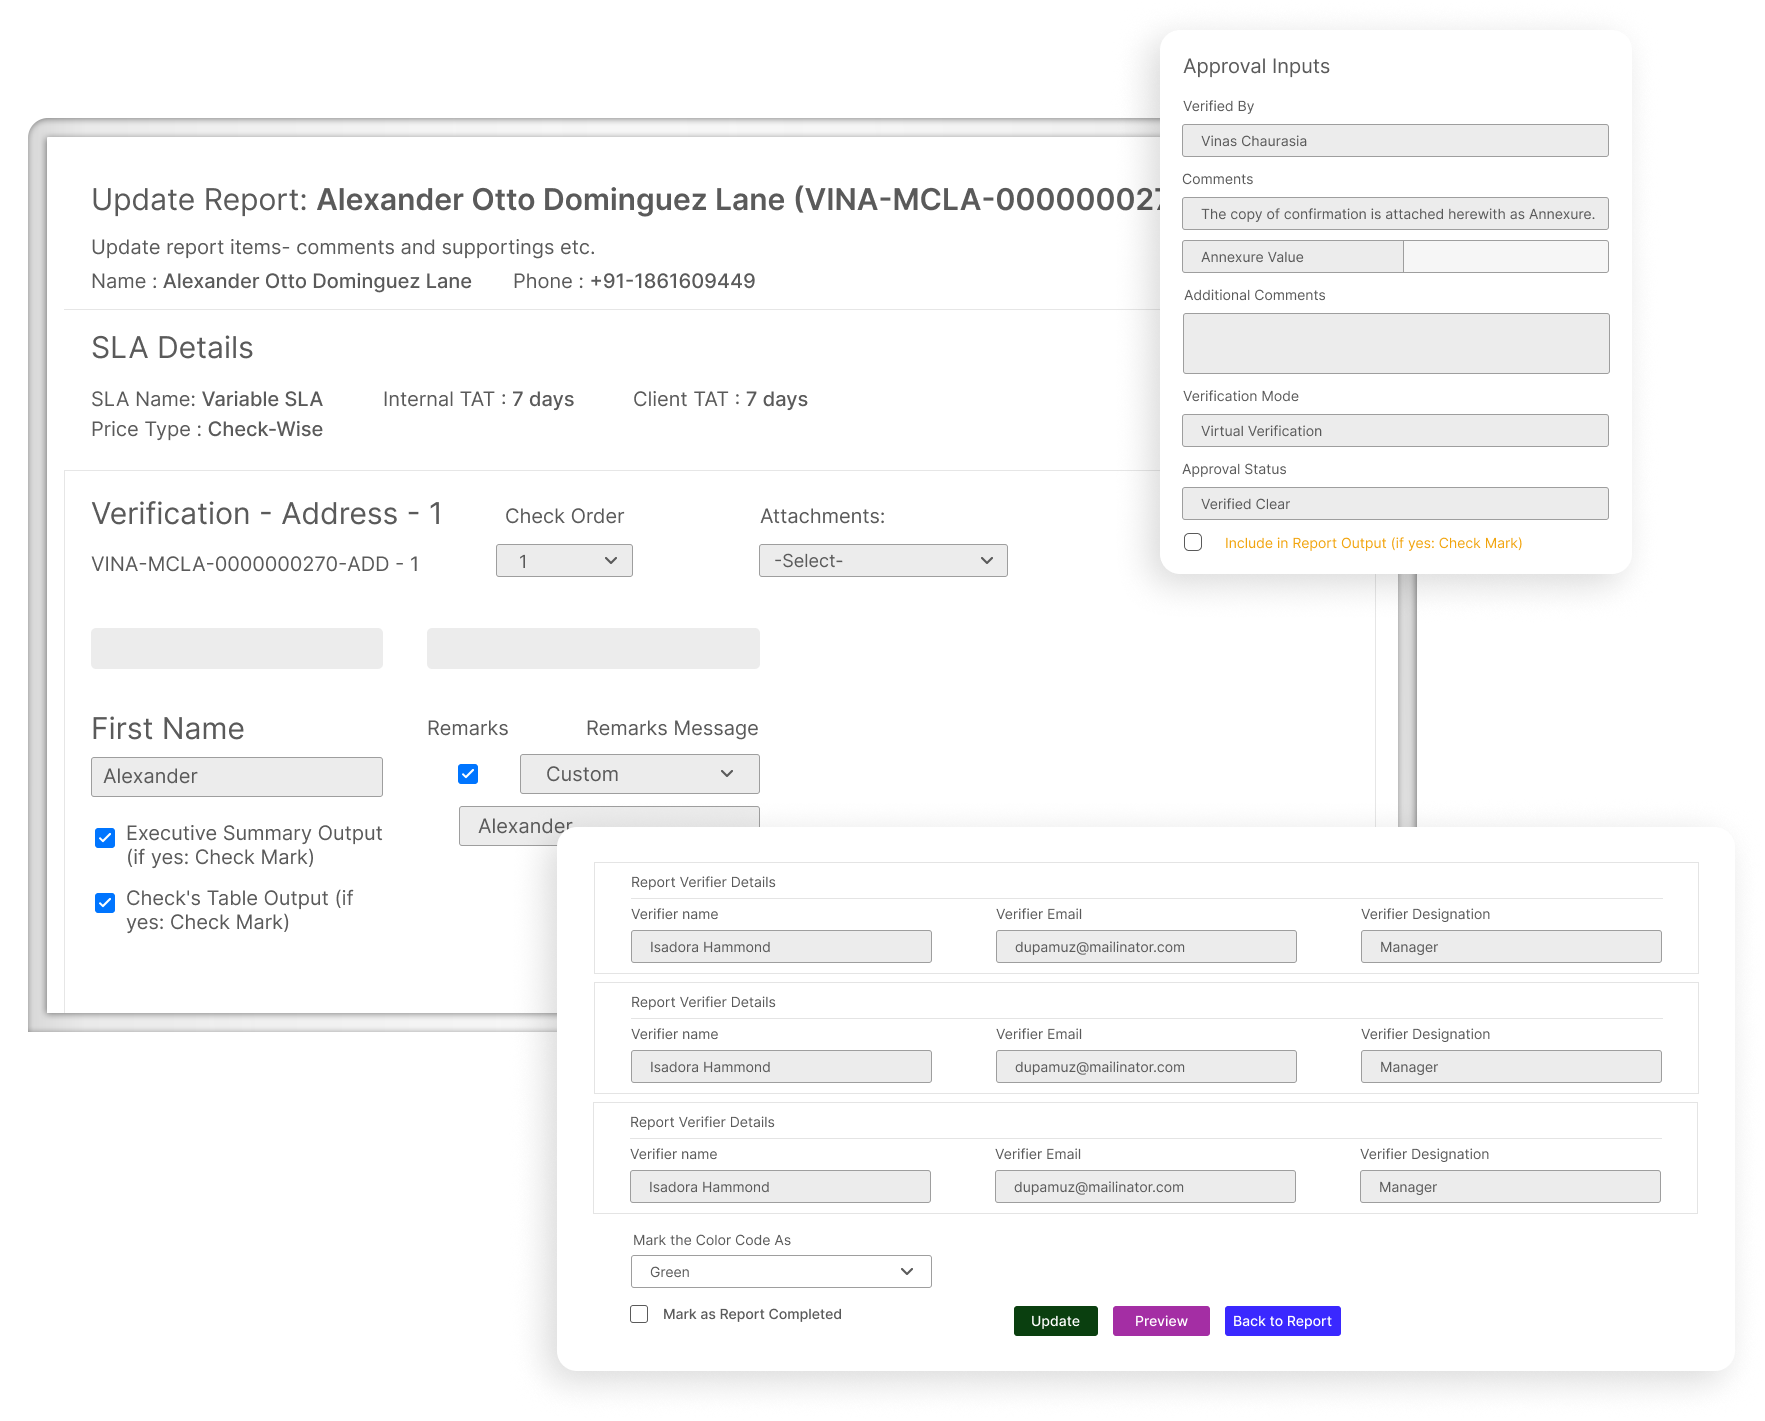The image size is (1765, 1421).
Task: Click the First Name input field
Action: tap(236, 777)
